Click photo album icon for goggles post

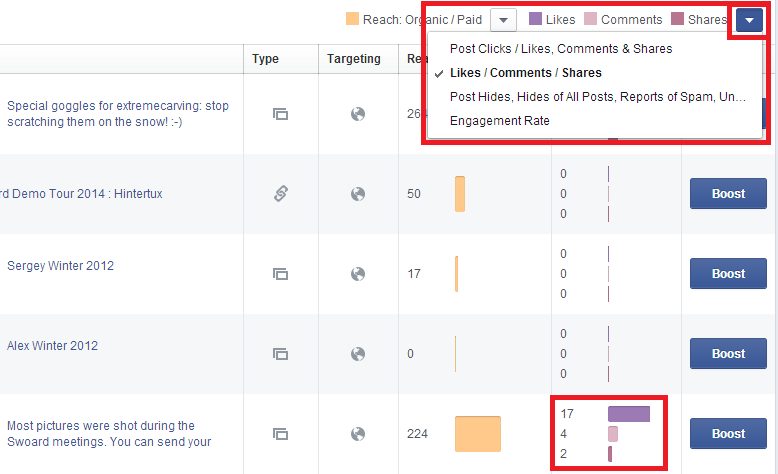pos(281,114)
